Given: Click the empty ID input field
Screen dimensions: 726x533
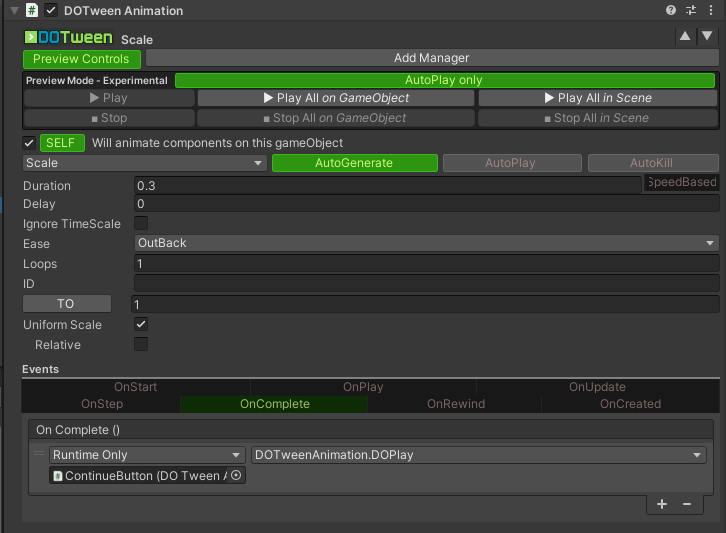Looking at the screenshot, I should pos(426,283).
